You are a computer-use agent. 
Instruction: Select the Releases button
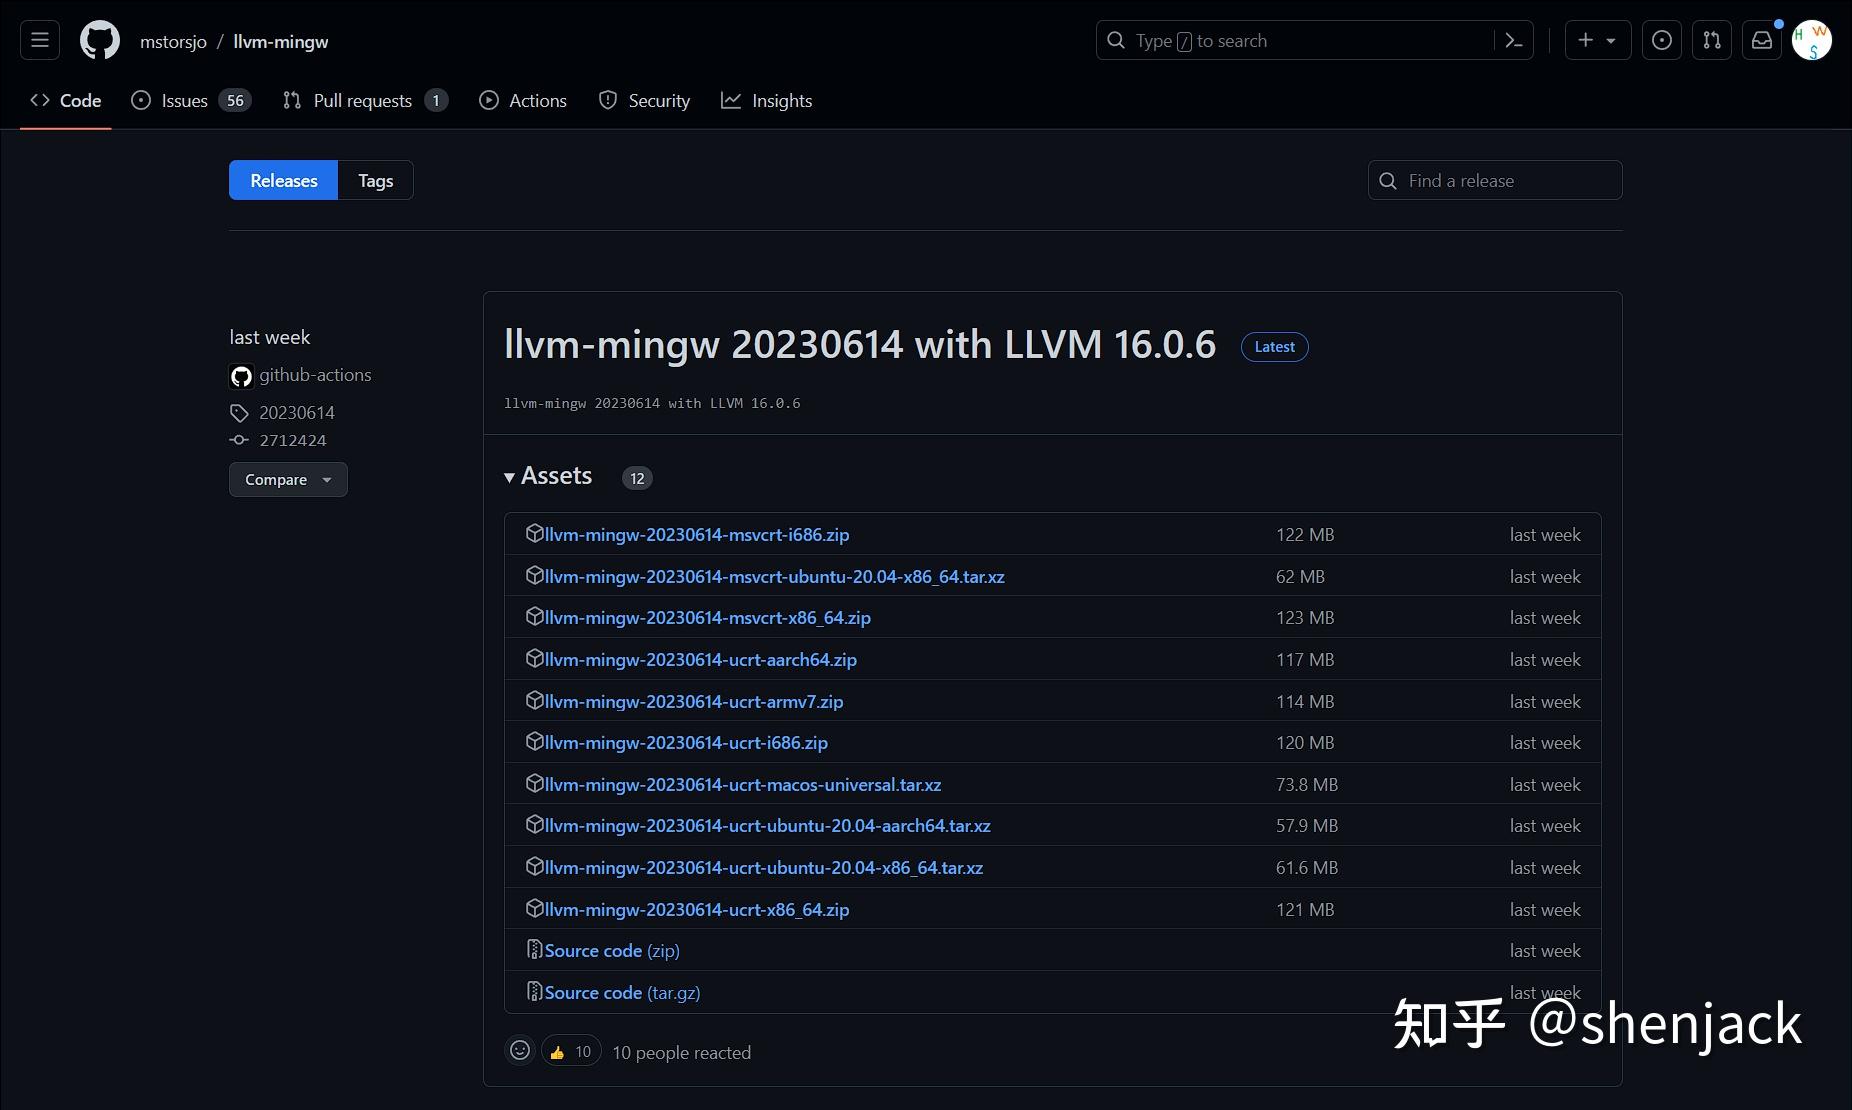coord(284,180)
